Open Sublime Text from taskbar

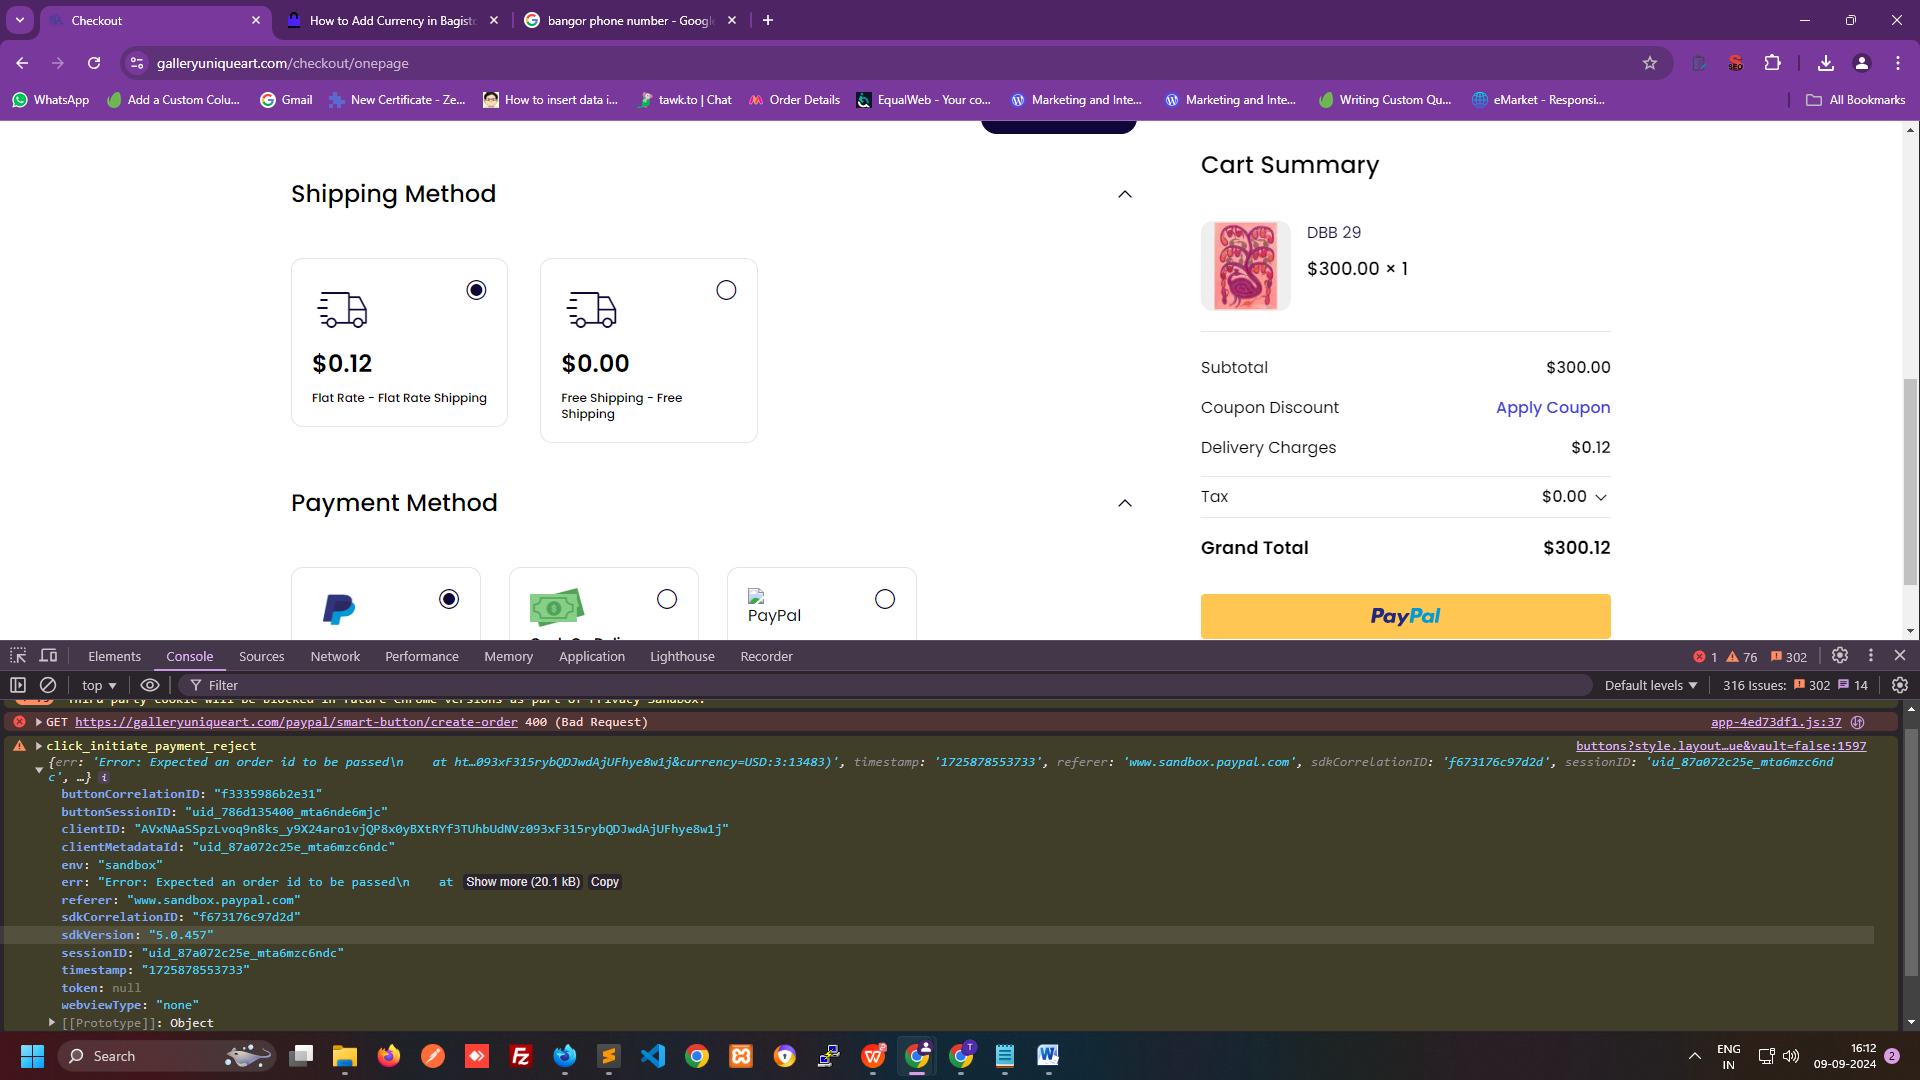[609, 1056]
